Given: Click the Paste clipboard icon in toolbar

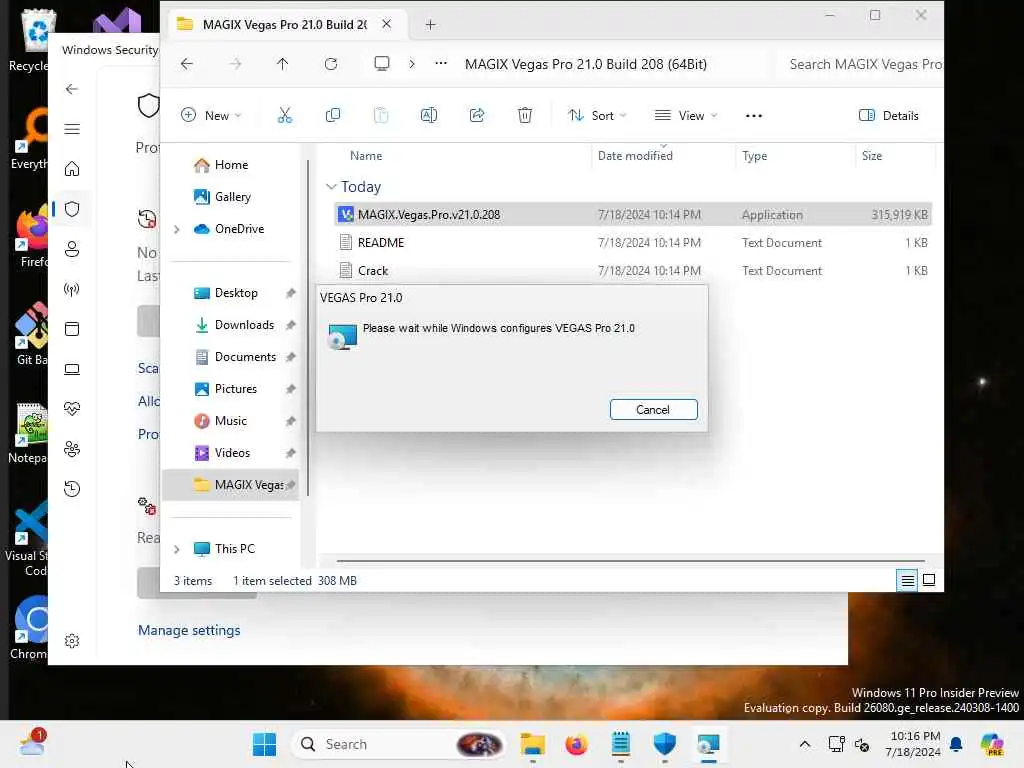Looking at the screenshot, I should tap(381, 116).
